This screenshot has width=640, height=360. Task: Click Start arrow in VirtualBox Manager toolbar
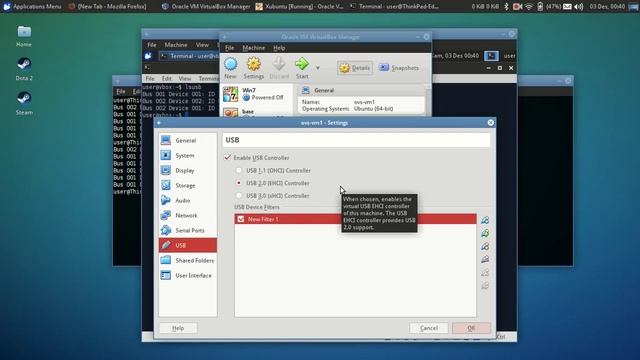[x=302, y=68]
